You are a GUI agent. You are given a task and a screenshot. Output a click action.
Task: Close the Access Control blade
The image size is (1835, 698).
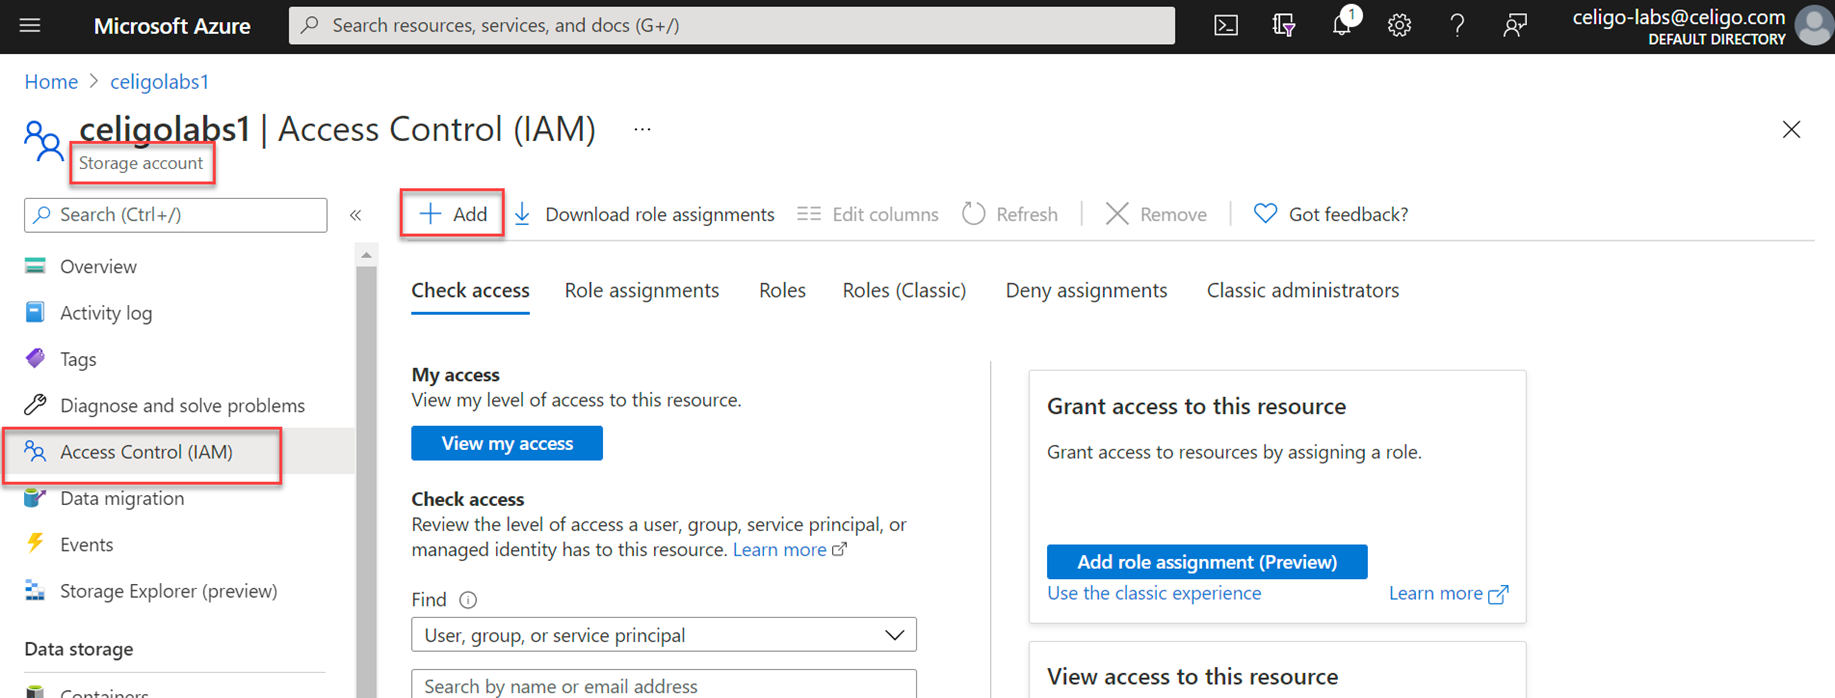[x=1791, y=130]
